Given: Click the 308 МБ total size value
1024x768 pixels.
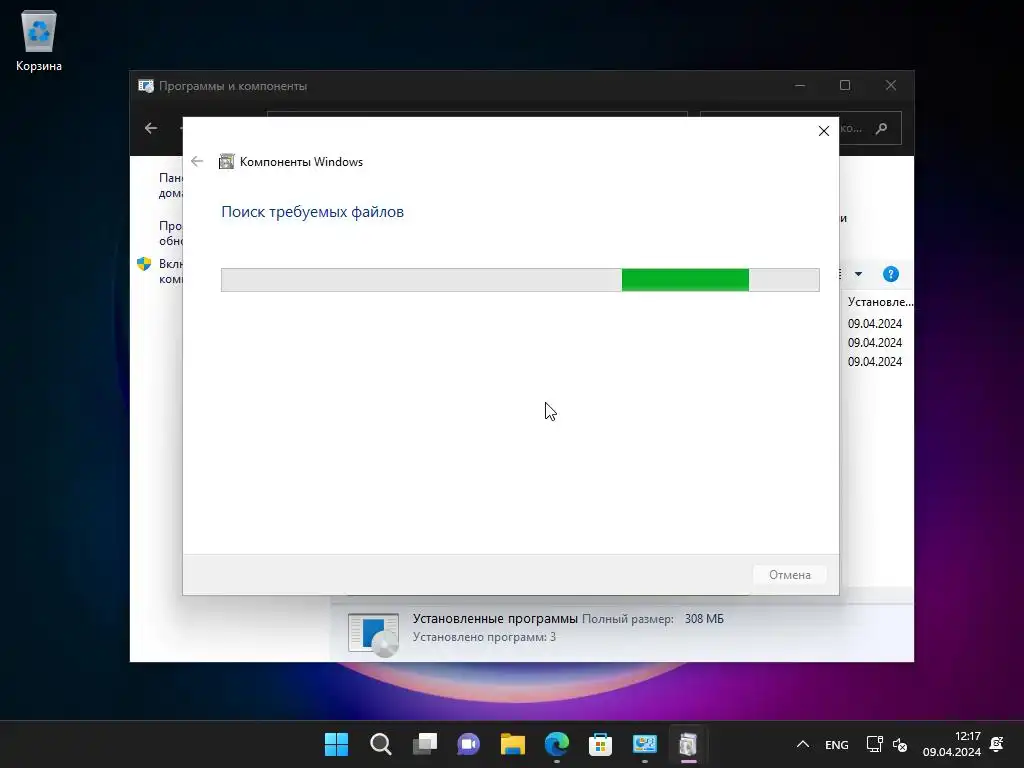Looking at the screenshot, I should coord(704,618).
